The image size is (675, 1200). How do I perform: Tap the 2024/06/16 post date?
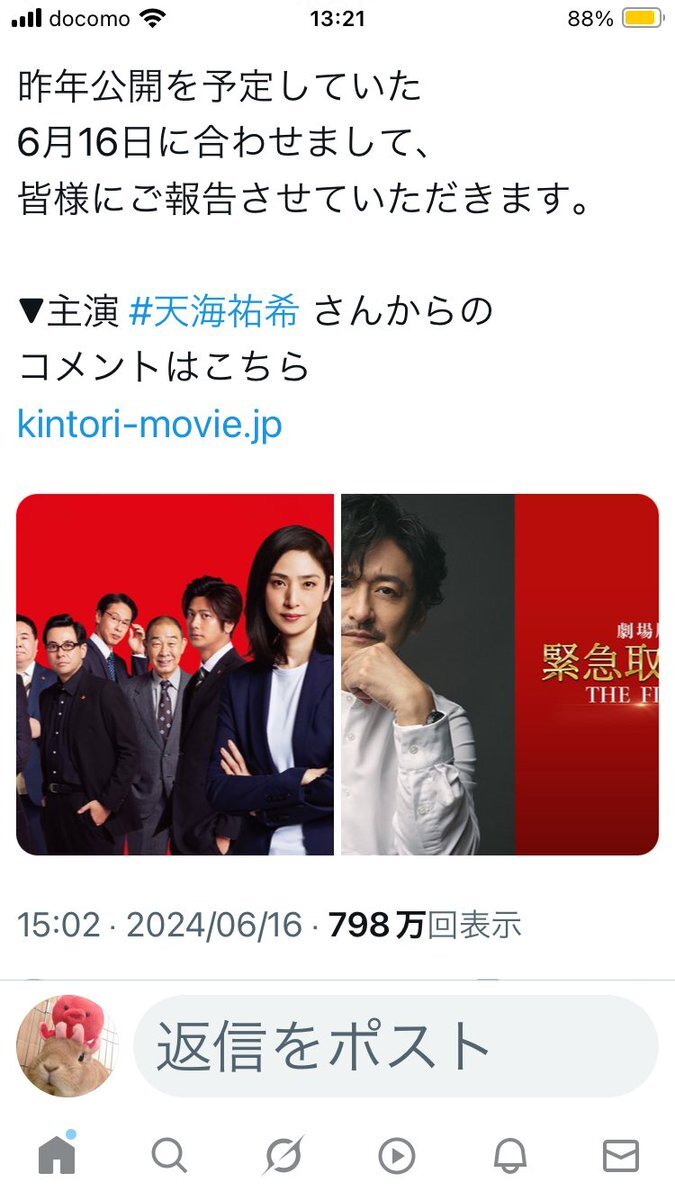pyautogui.click(x=214, y=925)
